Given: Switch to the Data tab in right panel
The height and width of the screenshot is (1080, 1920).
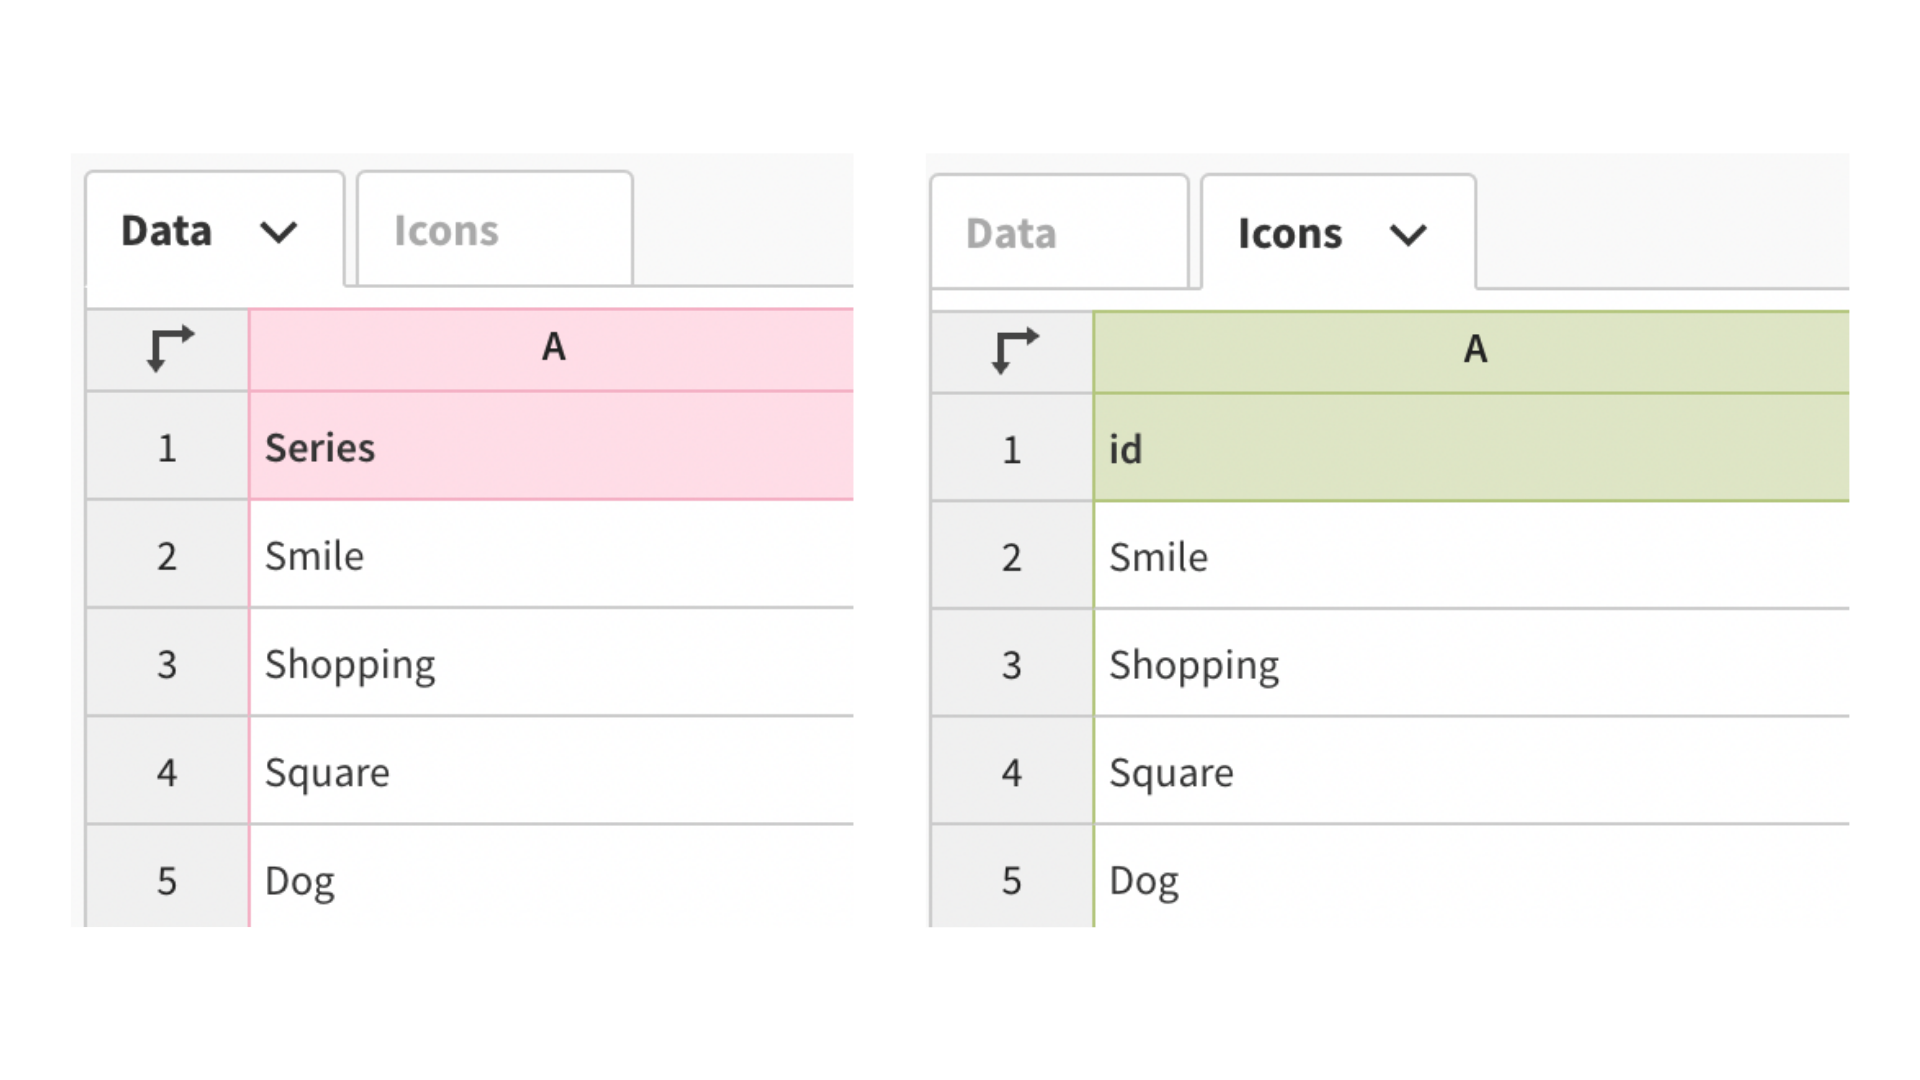Looking at the screenshot, I should pos(1059,232).
